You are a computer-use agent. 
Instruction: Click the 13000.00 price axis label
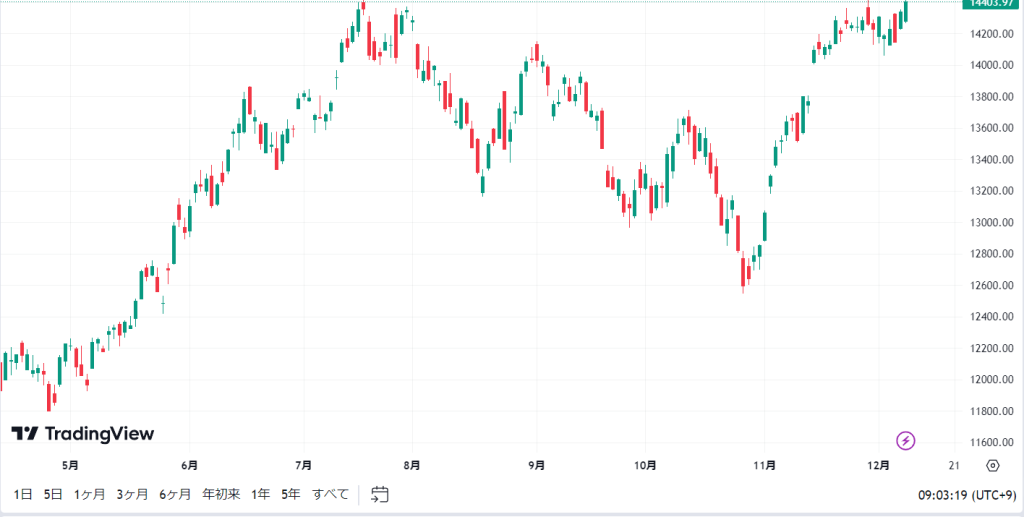point(991,223)
